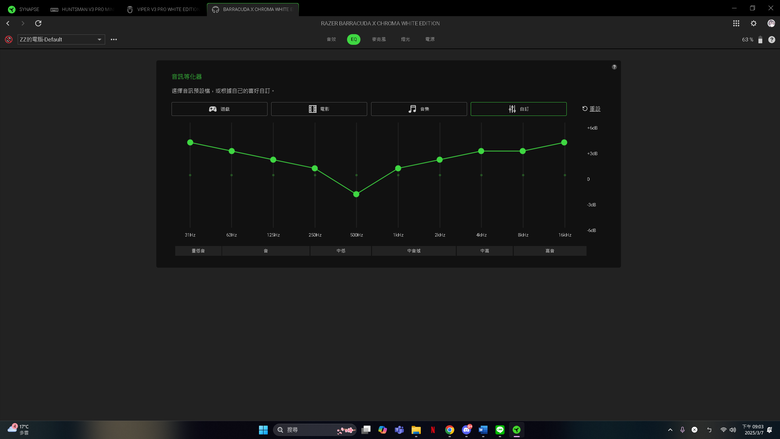
Task: Open the weather widget showing 17°C
Action: coord(18,430)
